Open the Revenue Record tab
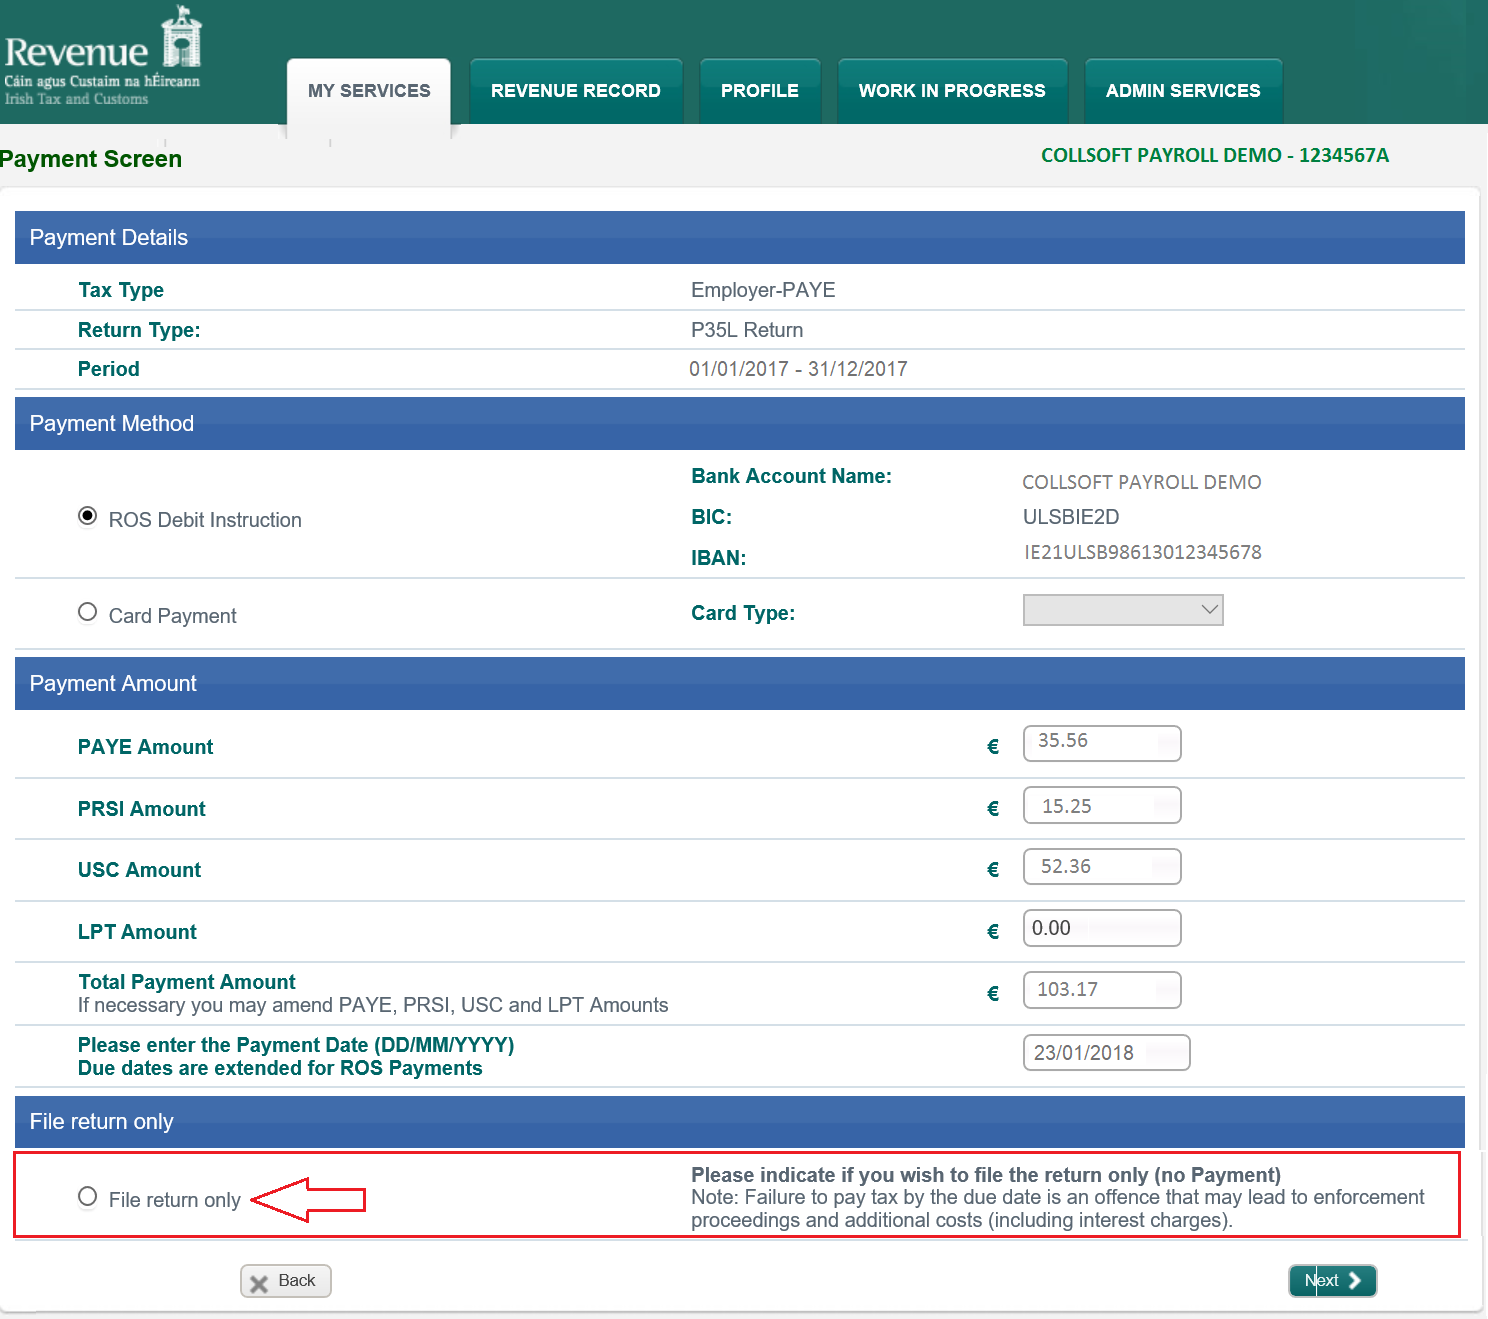 point(576,91)
